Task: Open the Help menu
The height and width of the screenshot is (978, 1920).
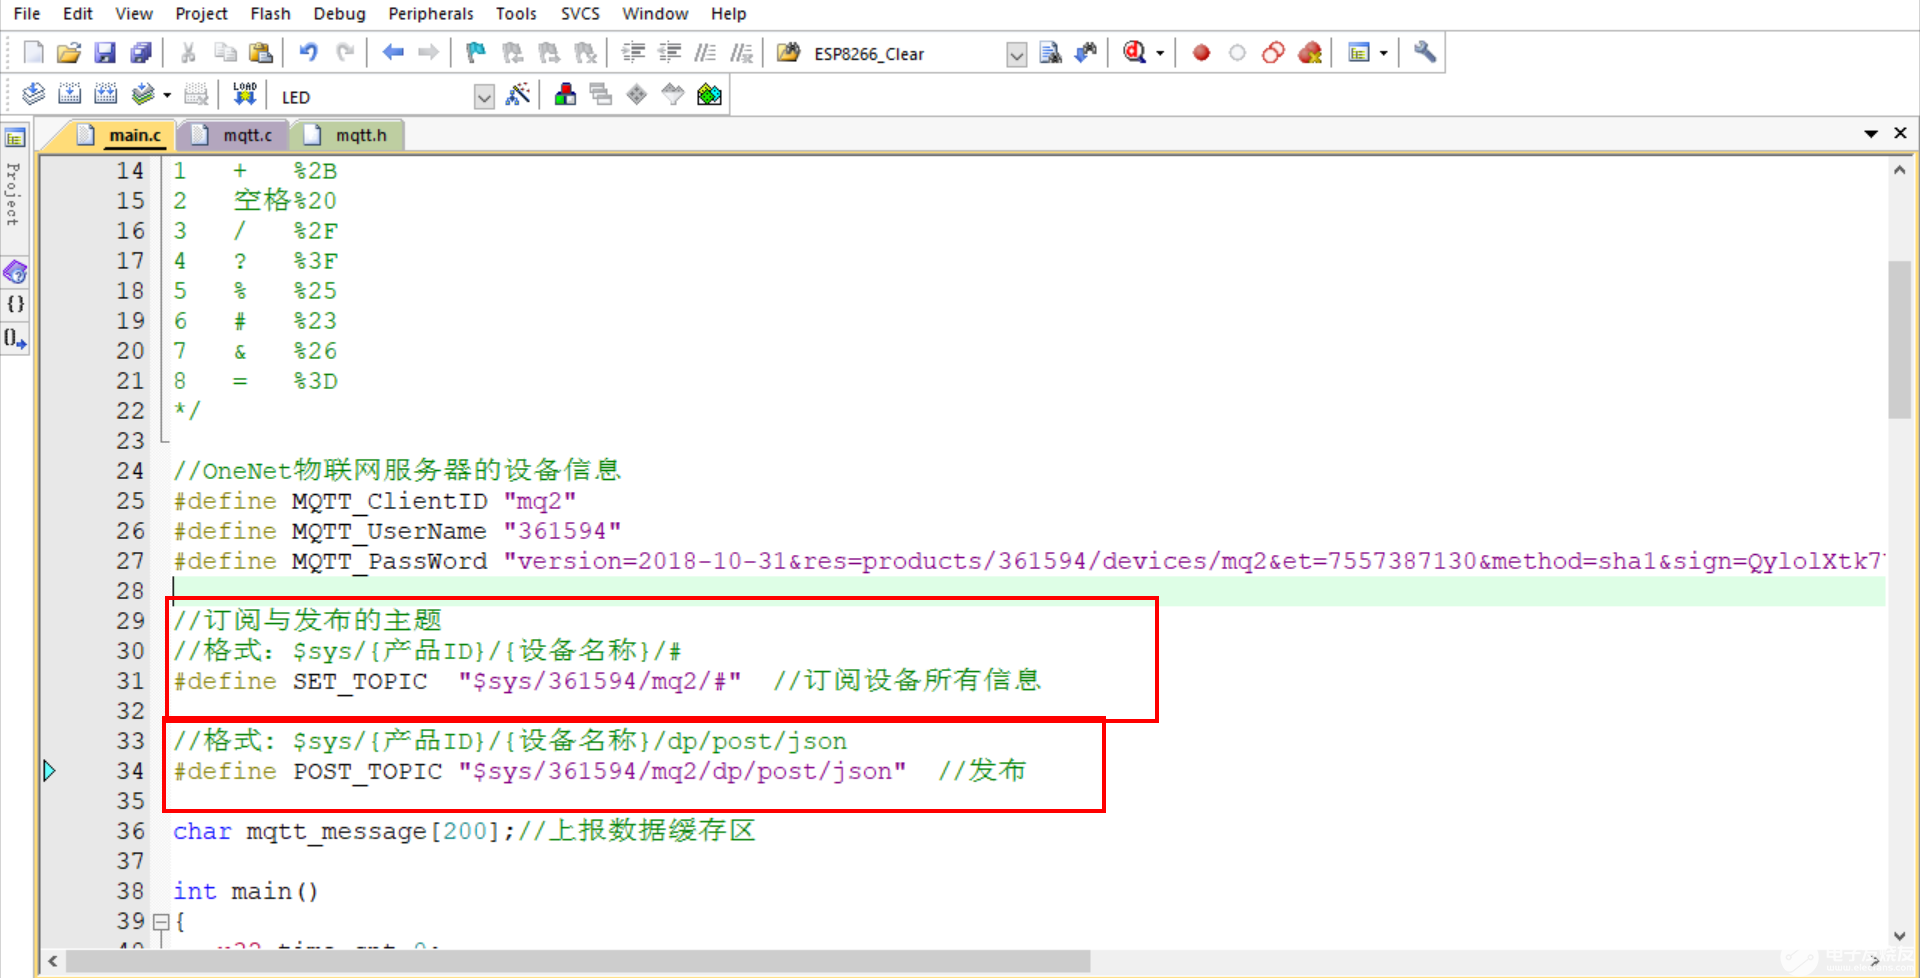Action: tap(729, 14)
